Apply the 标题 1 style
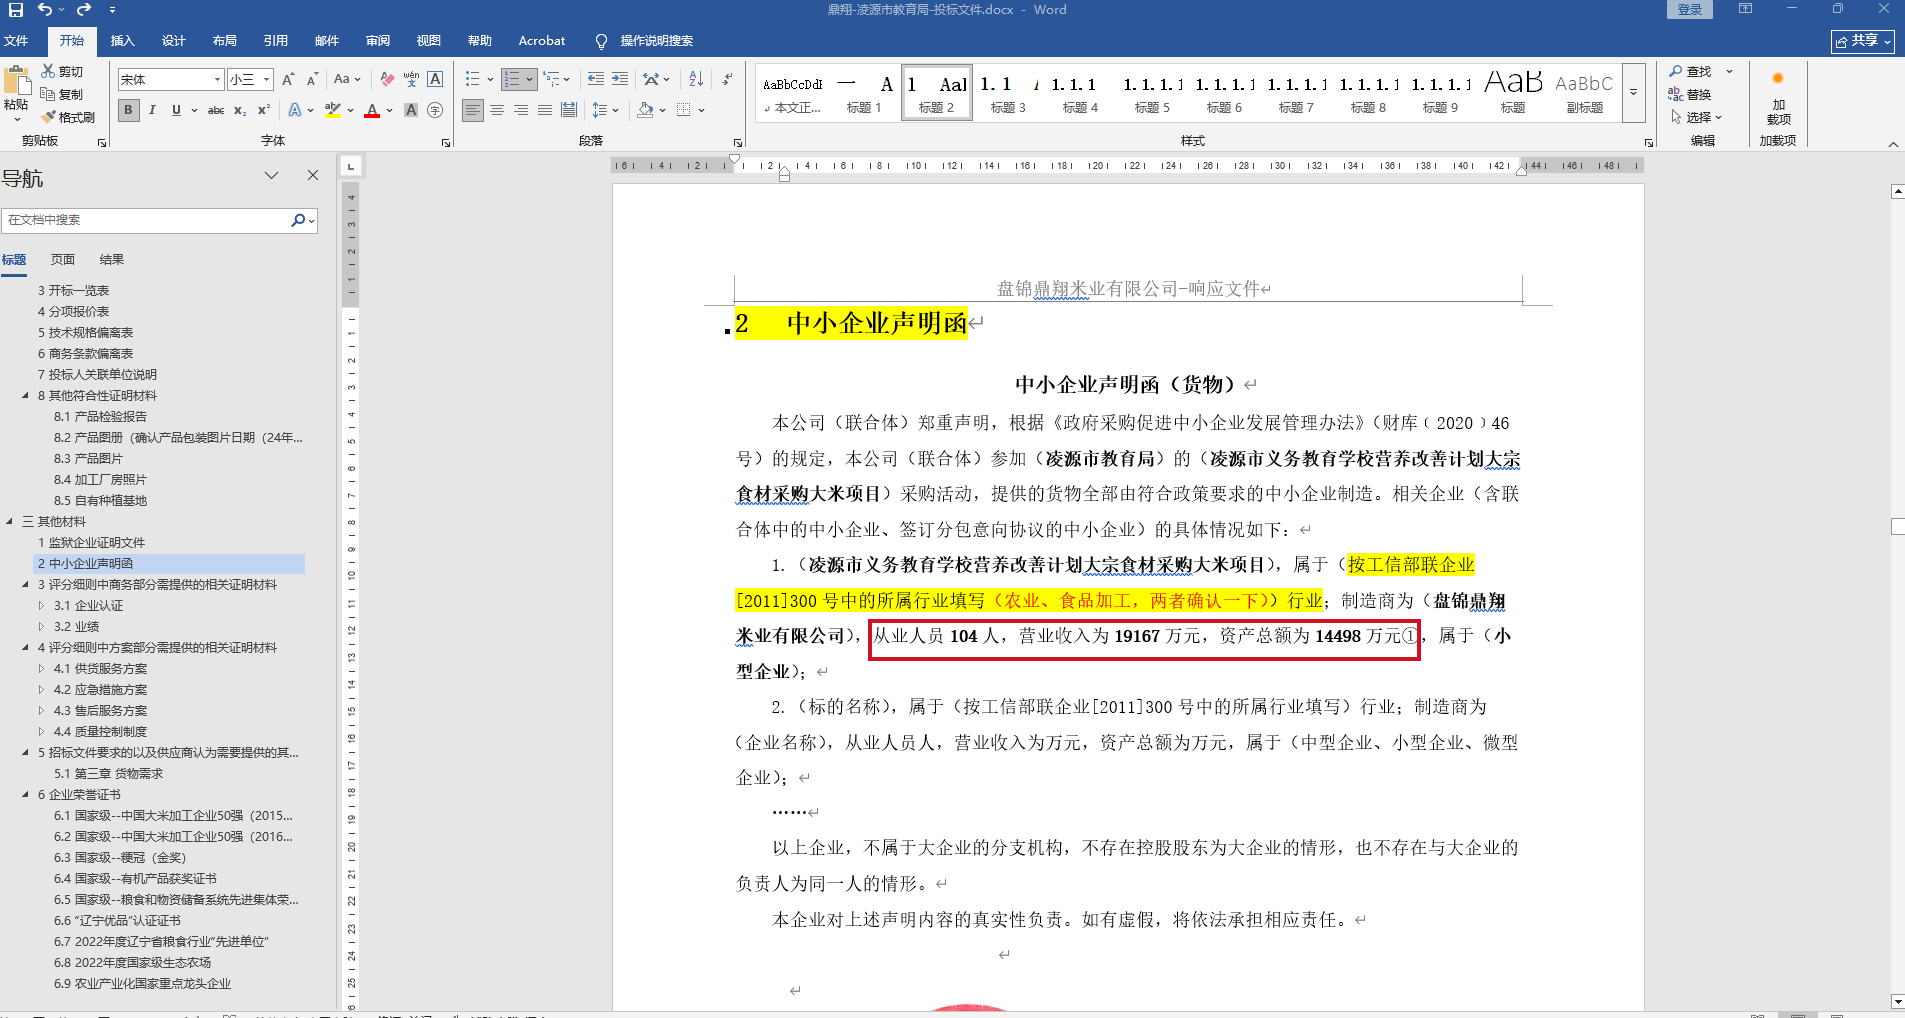This screenshot has width=1905, height=1018. point(864,93)
